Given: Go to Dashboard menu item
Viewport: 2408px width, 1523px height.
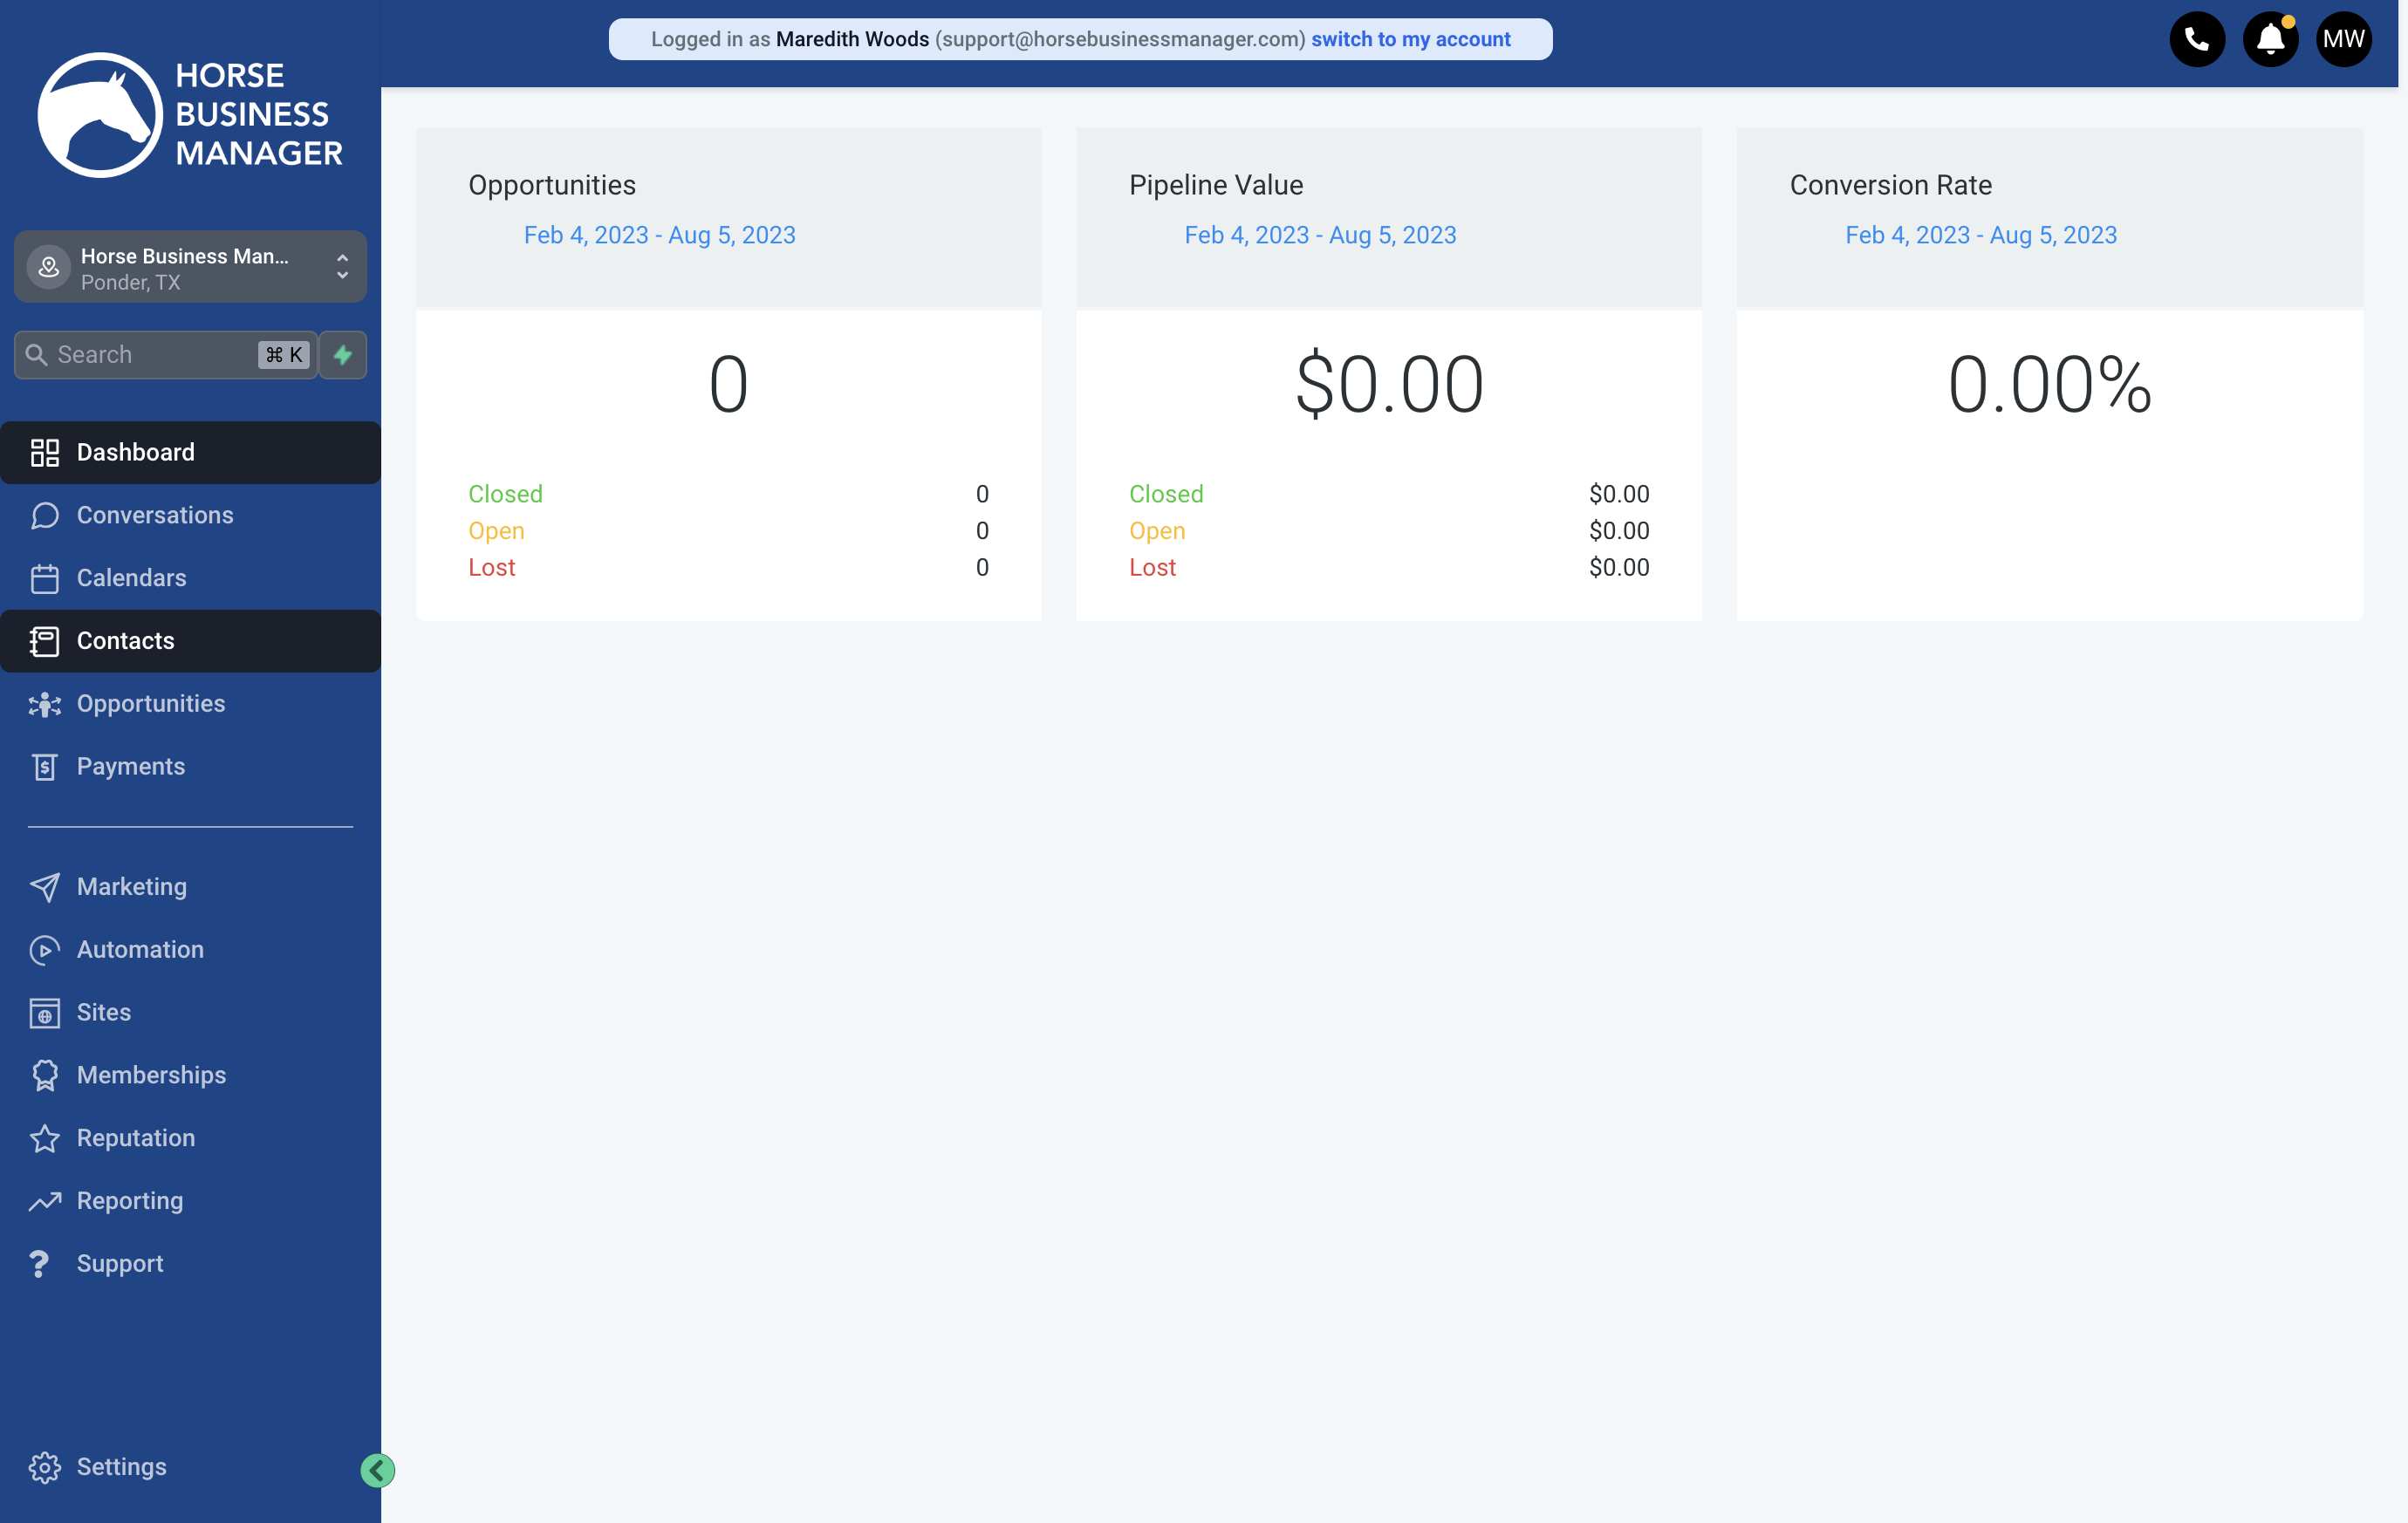Looking at the screenshot, I should point(190,453).
